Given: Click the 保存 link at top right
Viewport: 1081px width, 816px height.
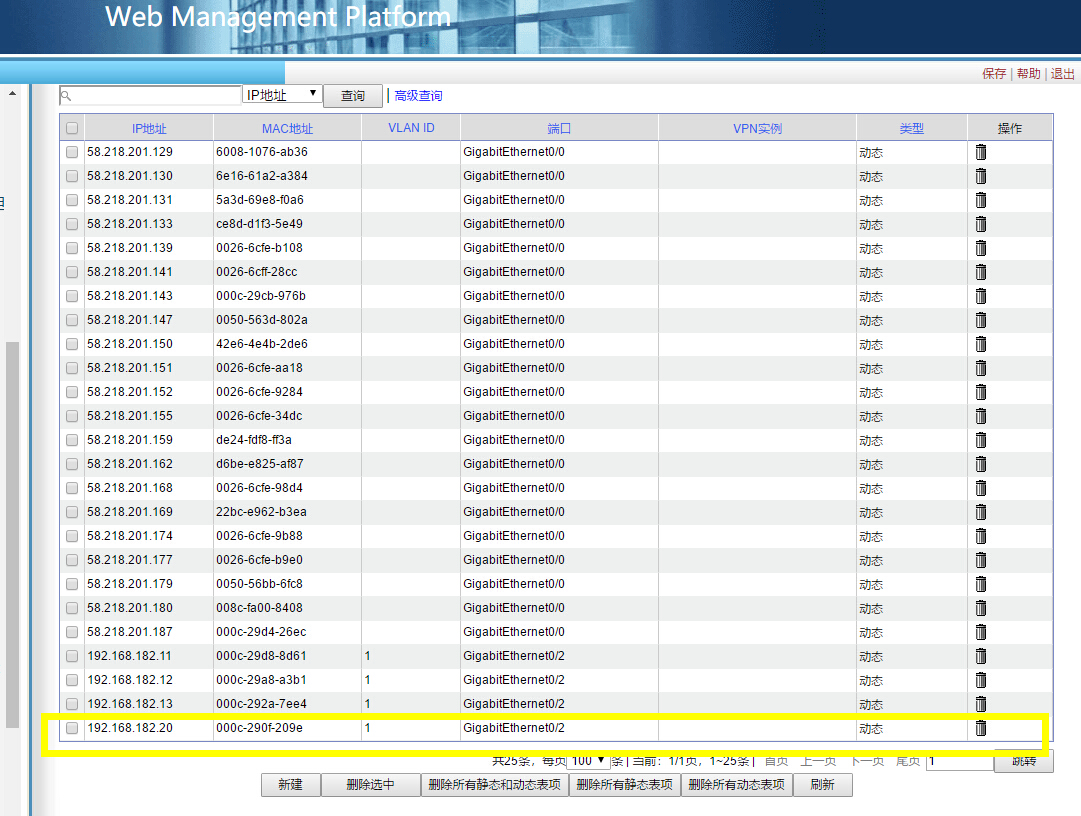Looking at the screenshot, I should pyautogui.click(x=994, y=74).
